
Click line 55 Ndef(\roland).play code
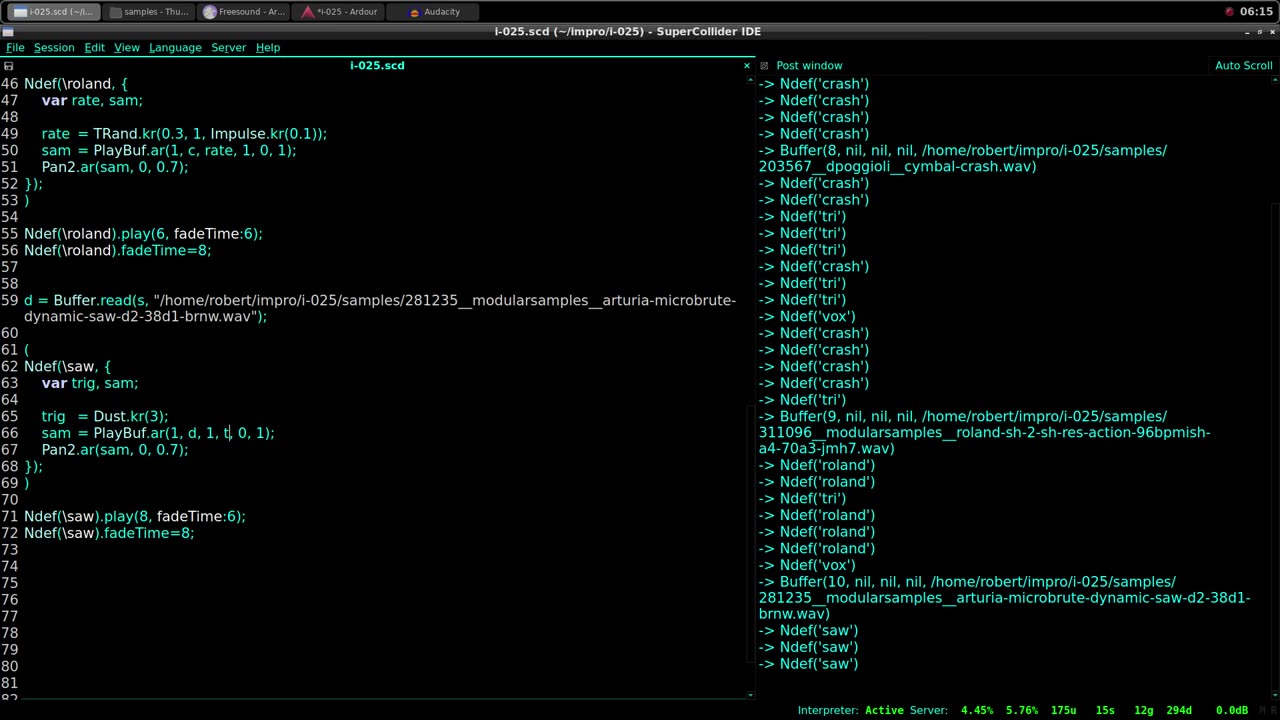click(x=143, y=233)
